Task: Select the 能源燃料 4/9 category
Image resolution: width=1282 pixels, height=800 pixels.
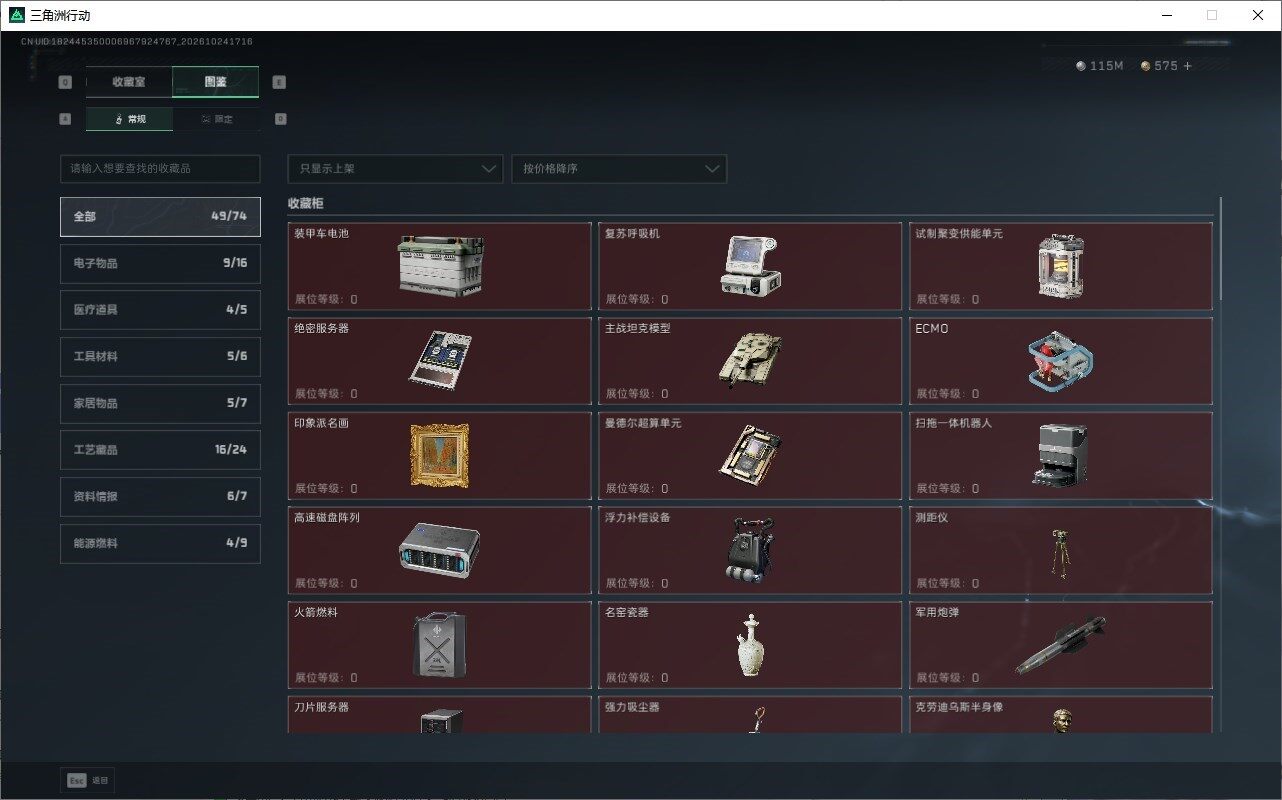Action: click(160, 544)
